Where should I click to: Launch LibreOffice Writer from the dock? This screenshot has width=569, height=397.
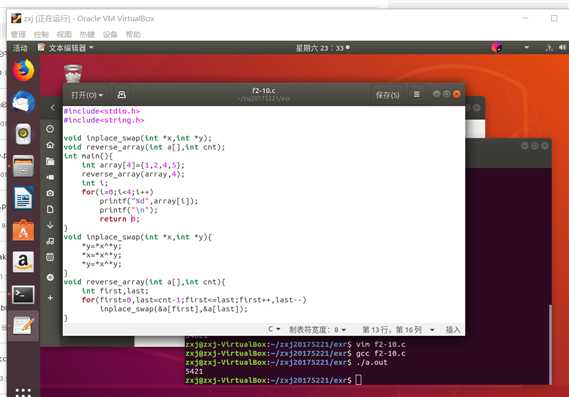click(23, 198)
